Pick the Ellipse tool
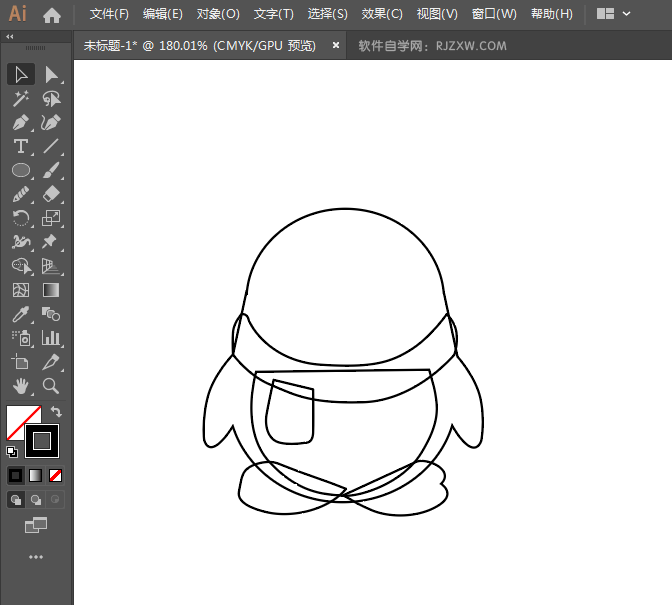The height and width of the screenshot is (605, 672). pos(20,170)
